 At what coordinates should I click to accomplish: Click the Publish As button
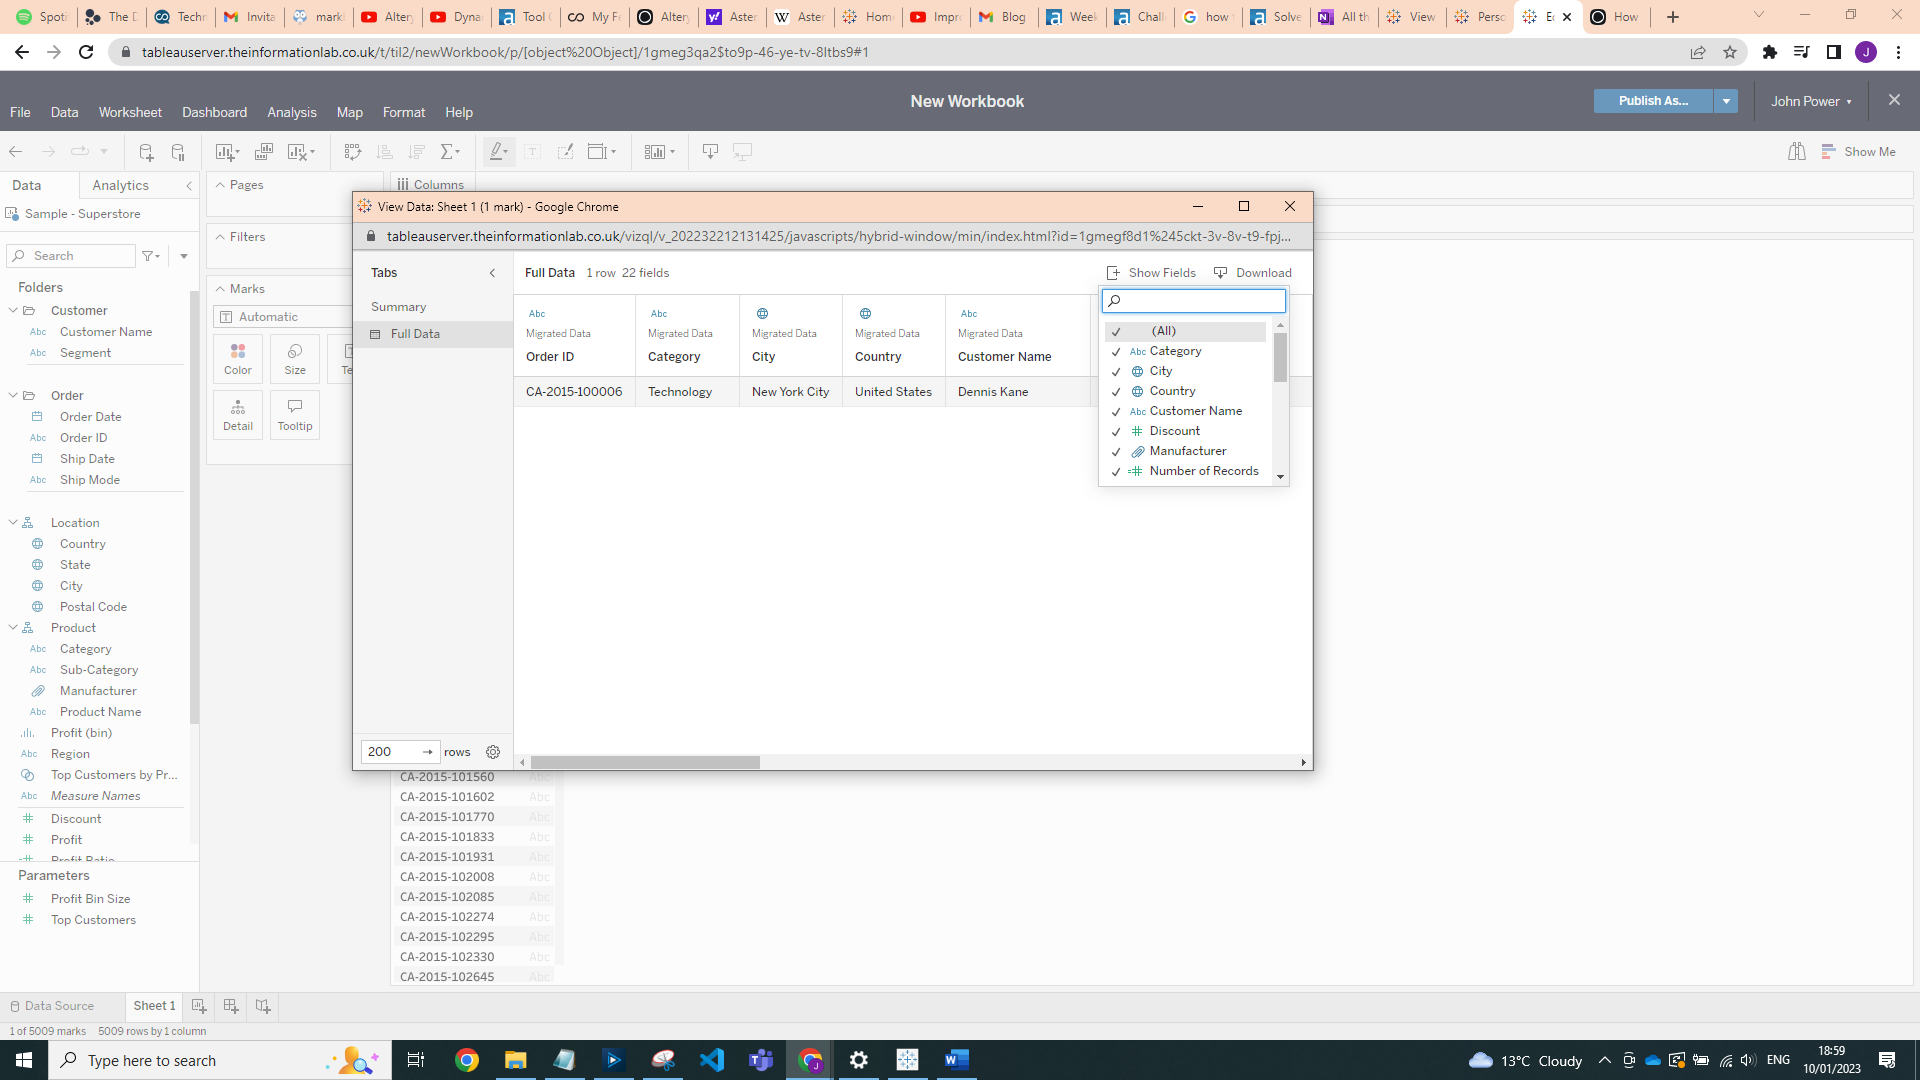[1653, 101]
